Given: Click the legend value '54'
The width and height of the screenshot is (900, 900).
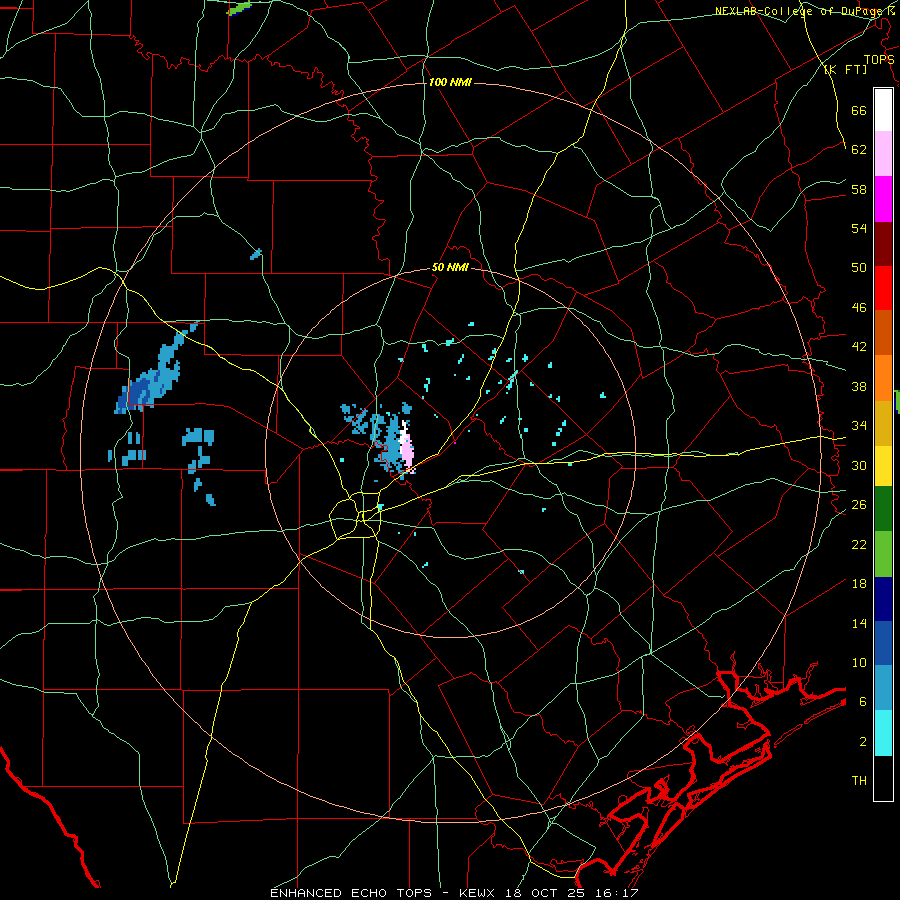Looking at the screenshot, I should (x=859, y=228).
